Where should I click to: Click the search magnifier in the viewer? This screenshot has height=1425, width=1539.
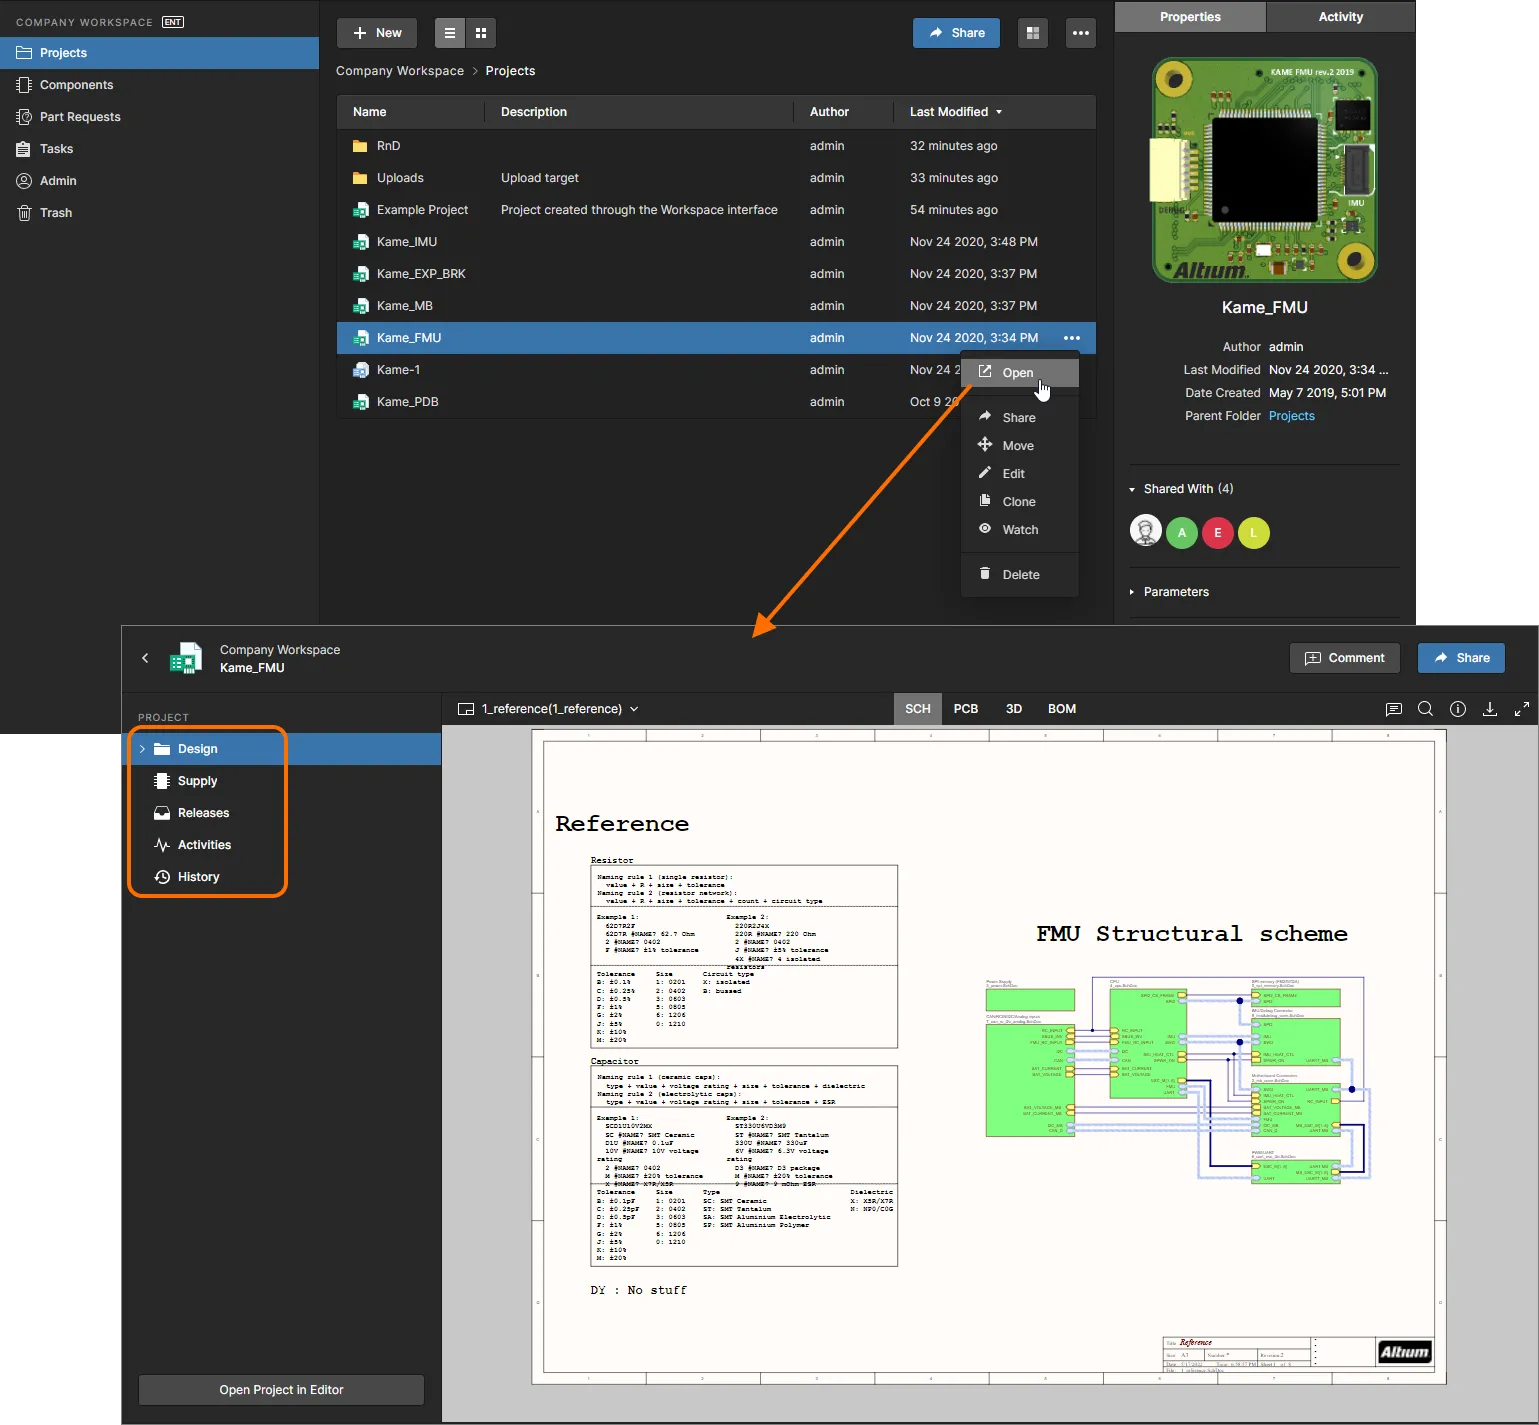click(x=1426, y=709)
